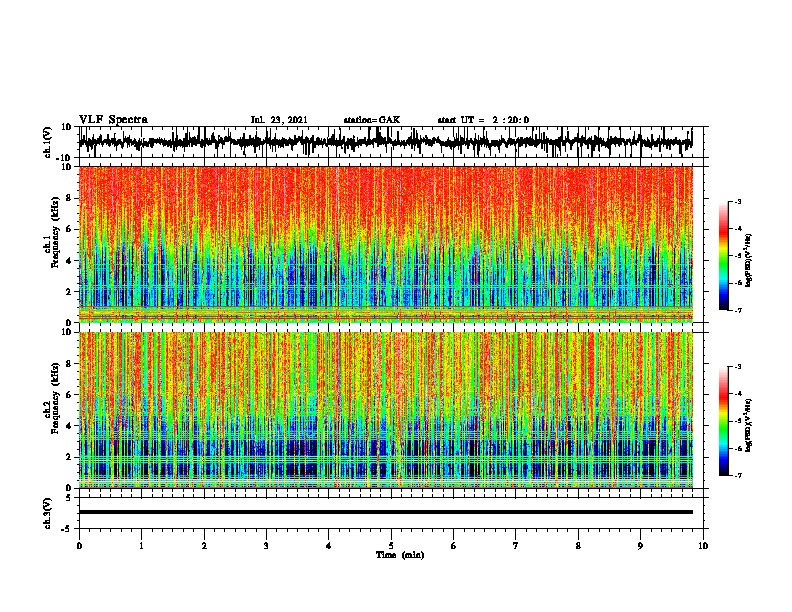The height and width of the screenshot is (612, 792).
Task: Click the "3" minute tick label on the time axis
Action: click(266, 546)
